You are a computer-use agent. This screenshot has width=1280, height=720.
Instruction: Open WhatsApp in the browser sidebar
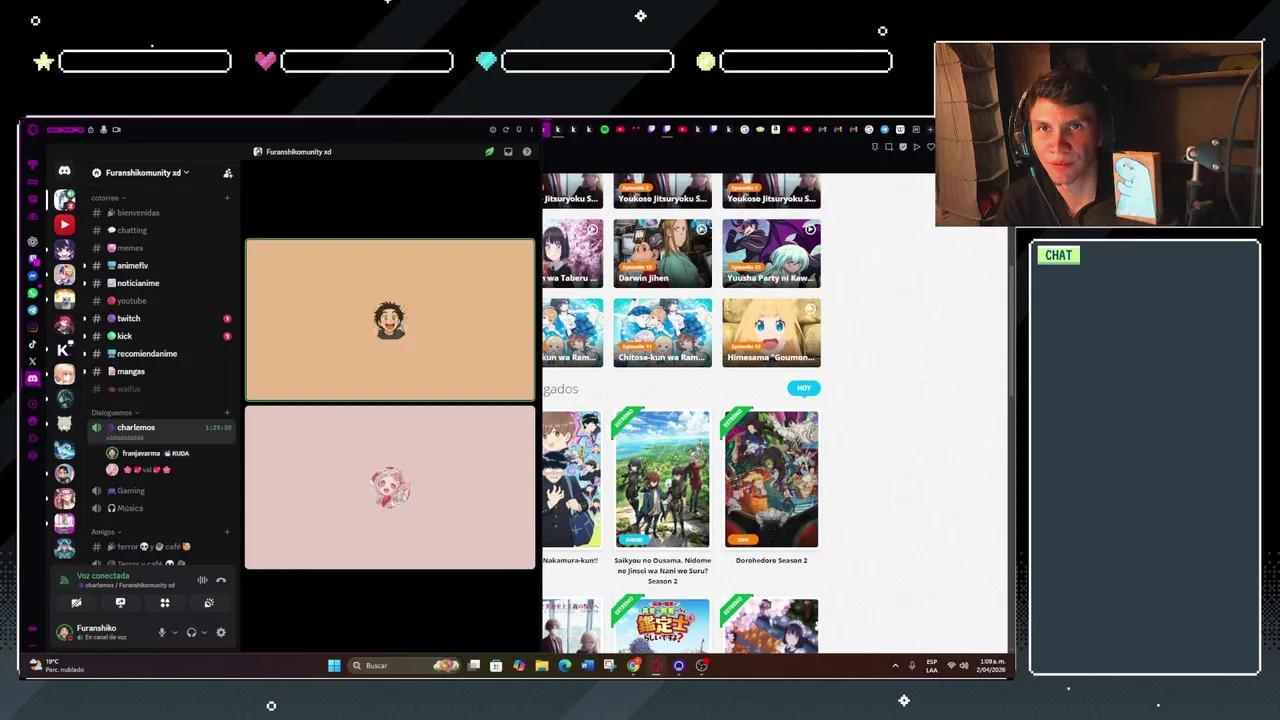click(x=33, y=293)
